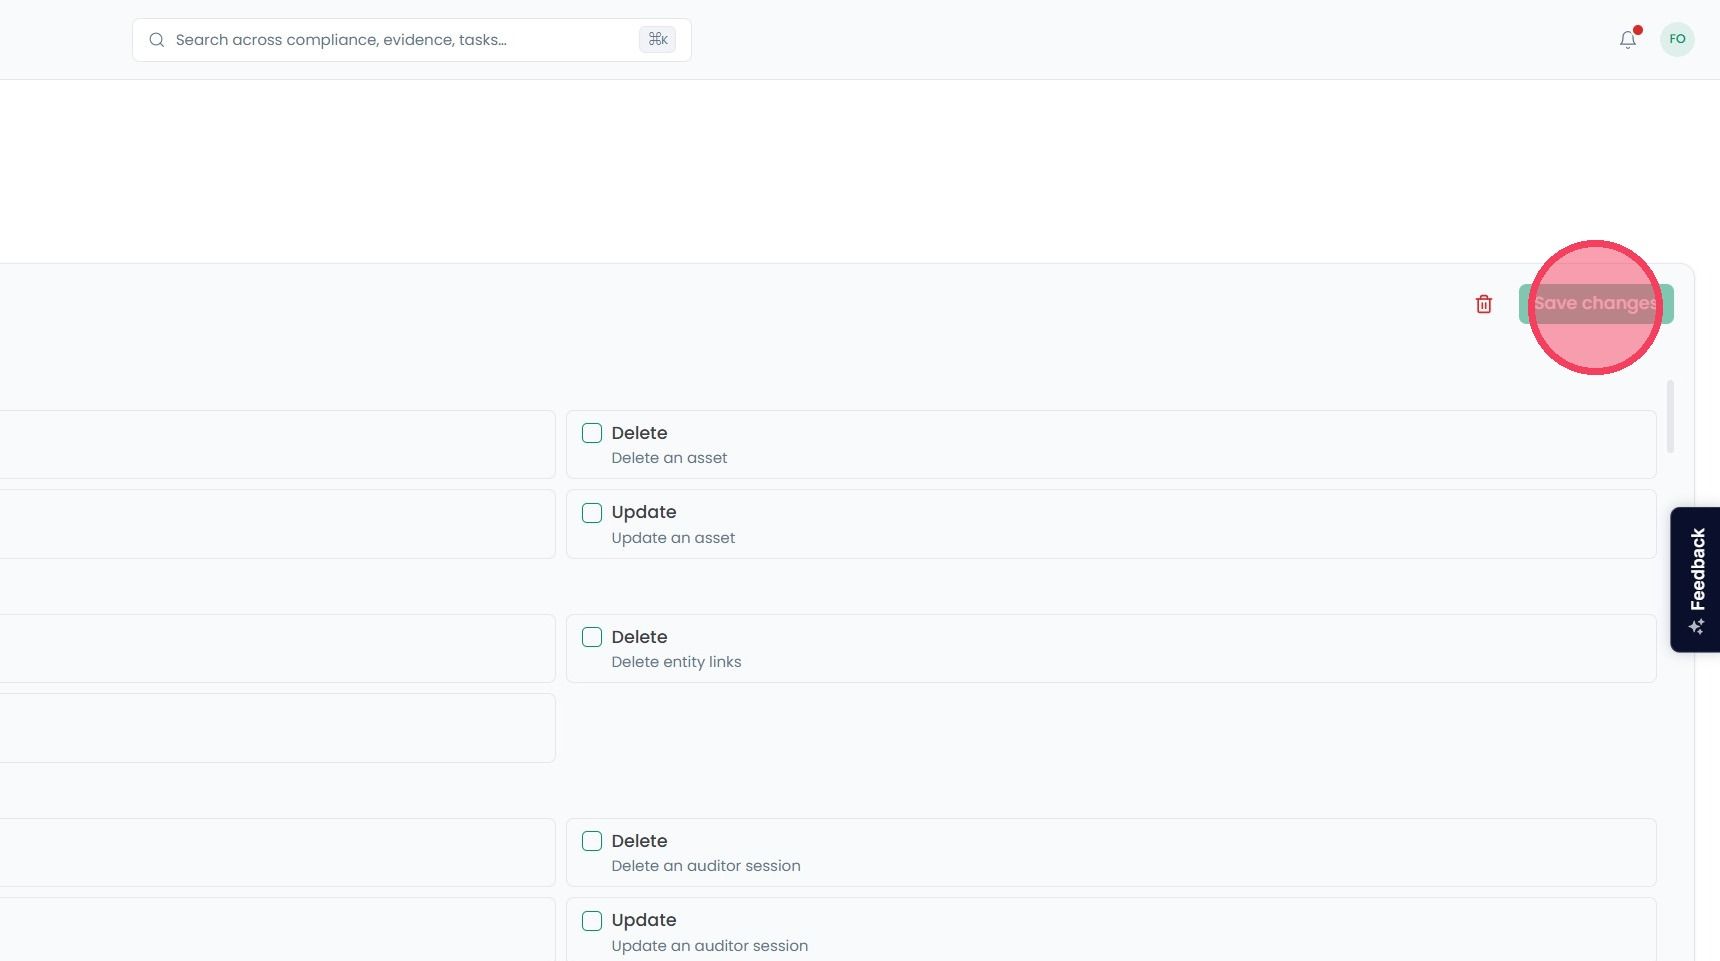Screen dimensions: 1720x961
Task: Click the "Update an asset" description text
Action: click(x=673, y=538)
